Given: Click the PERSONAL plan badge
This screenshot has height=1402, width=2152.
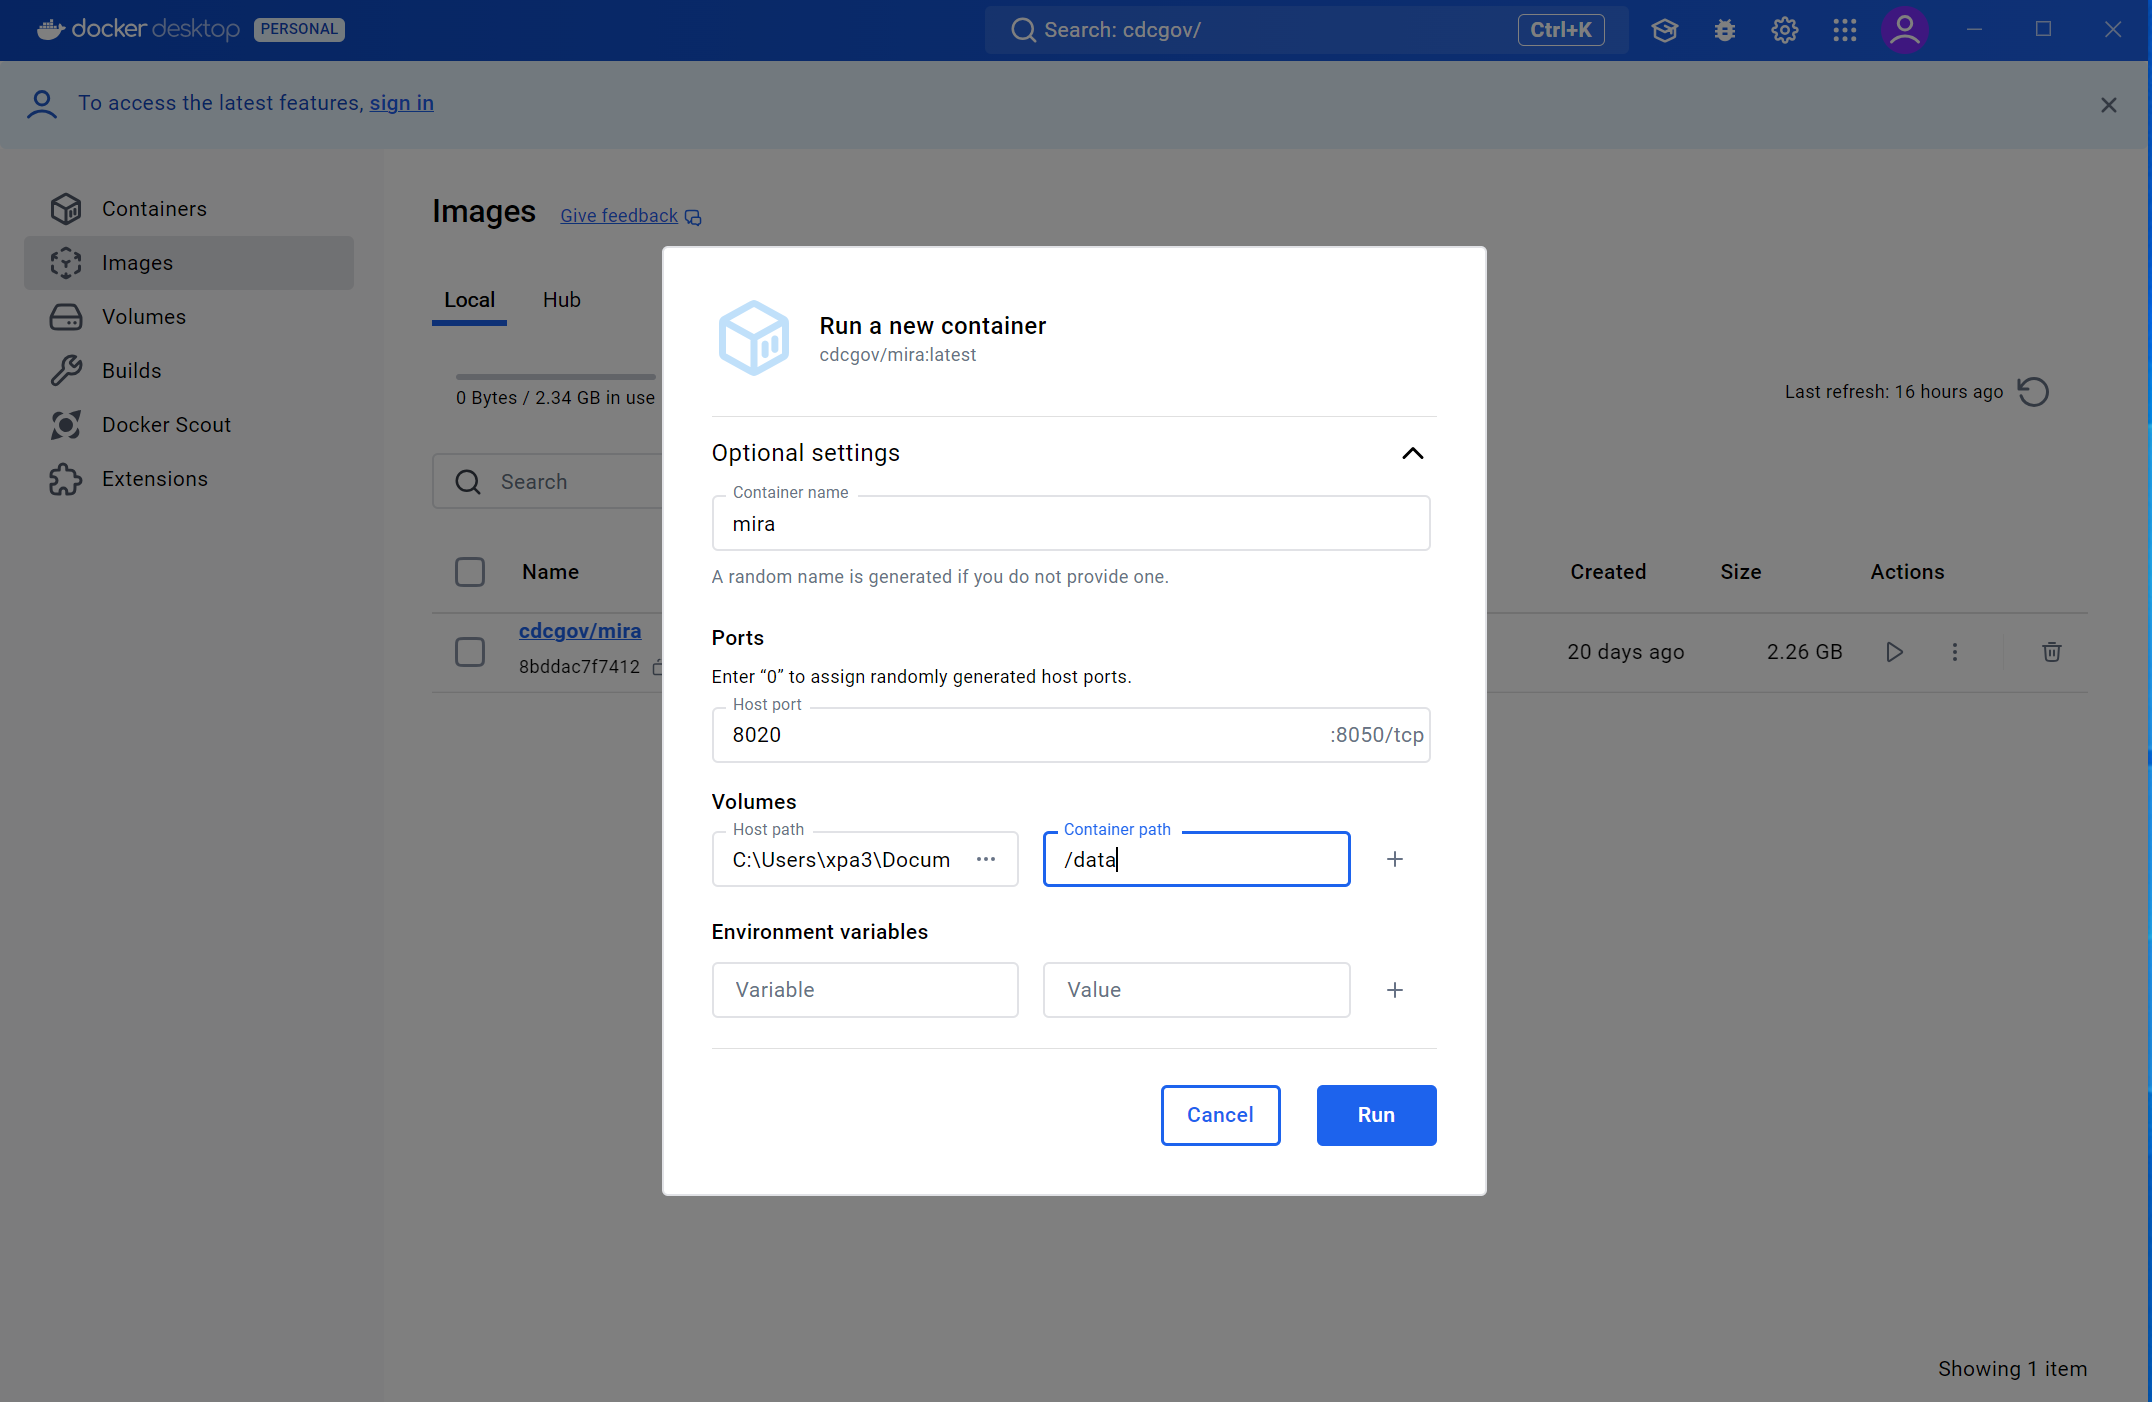Looking at the screenshot, I should point(299,29).
